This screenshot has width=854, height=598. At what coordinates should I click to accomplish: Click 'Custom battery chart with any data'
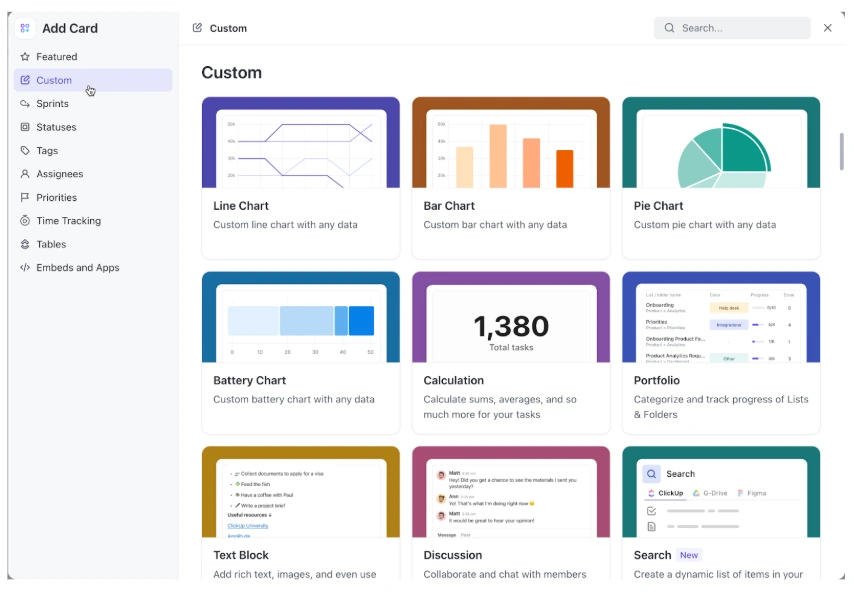(294, 399)
